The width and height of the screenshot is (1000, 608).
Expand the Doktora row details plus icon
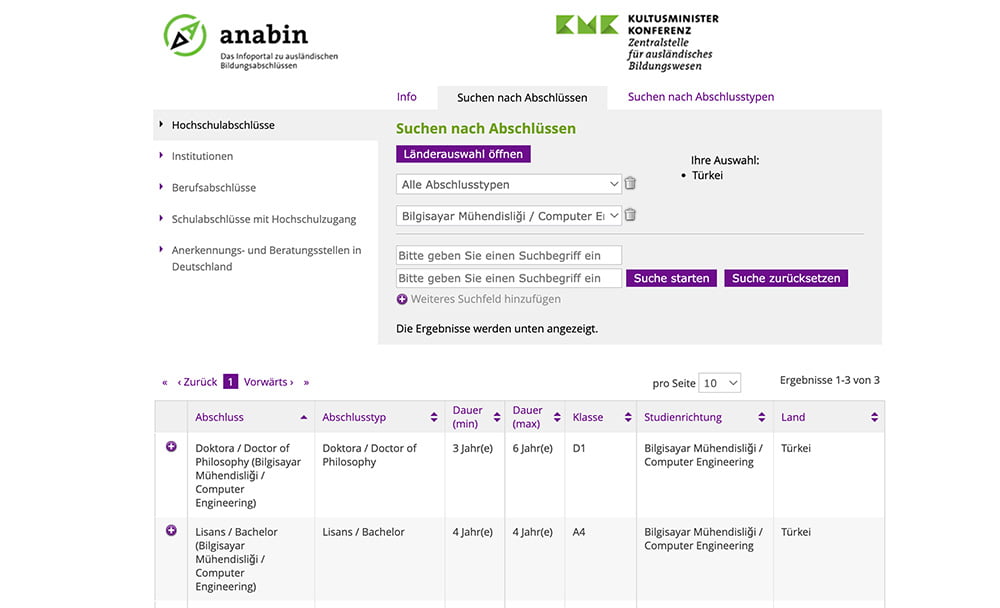point(171,447)
